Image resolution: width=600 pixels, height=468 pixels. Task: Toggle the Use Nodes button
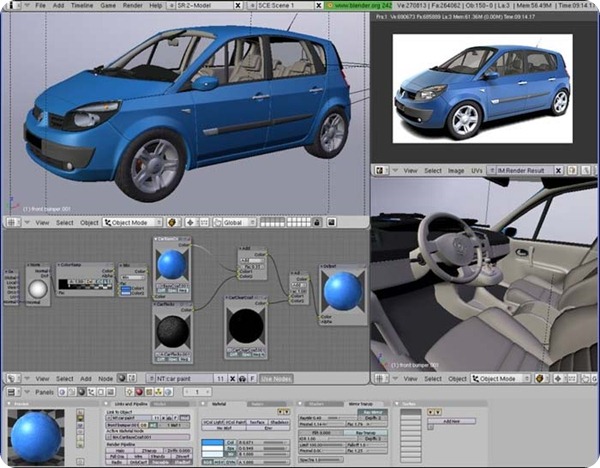pos(276,378)
